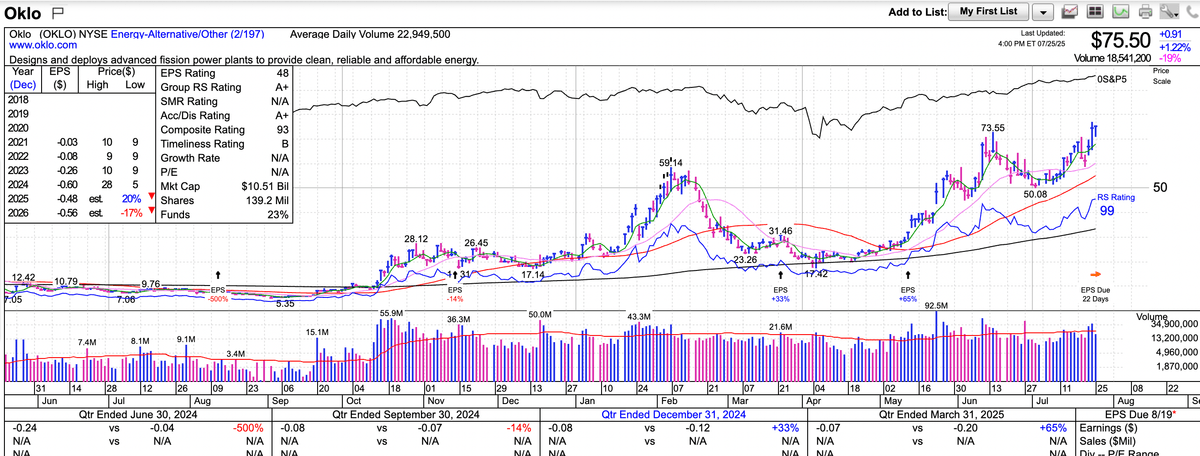This screenshot has height=456, width=1200.
Task: Click the 0S&P5 index line label
Action: (1112, 77)
